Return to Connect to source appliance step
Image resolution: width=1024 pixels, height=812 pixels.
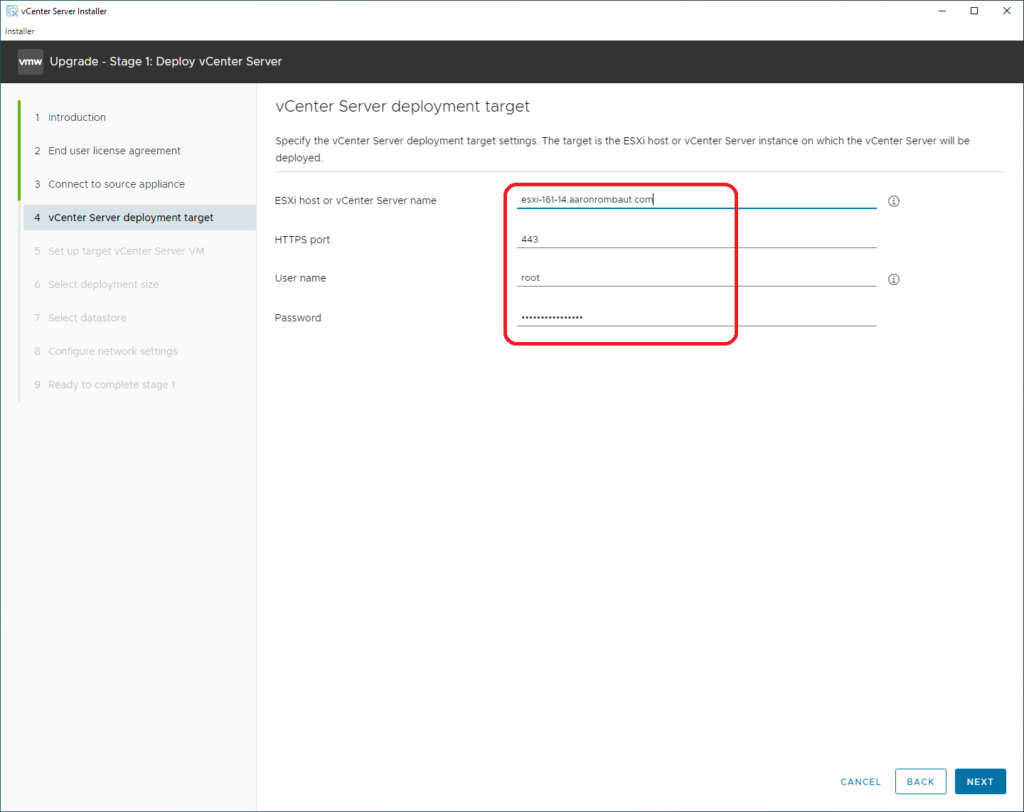click(116, 184)
